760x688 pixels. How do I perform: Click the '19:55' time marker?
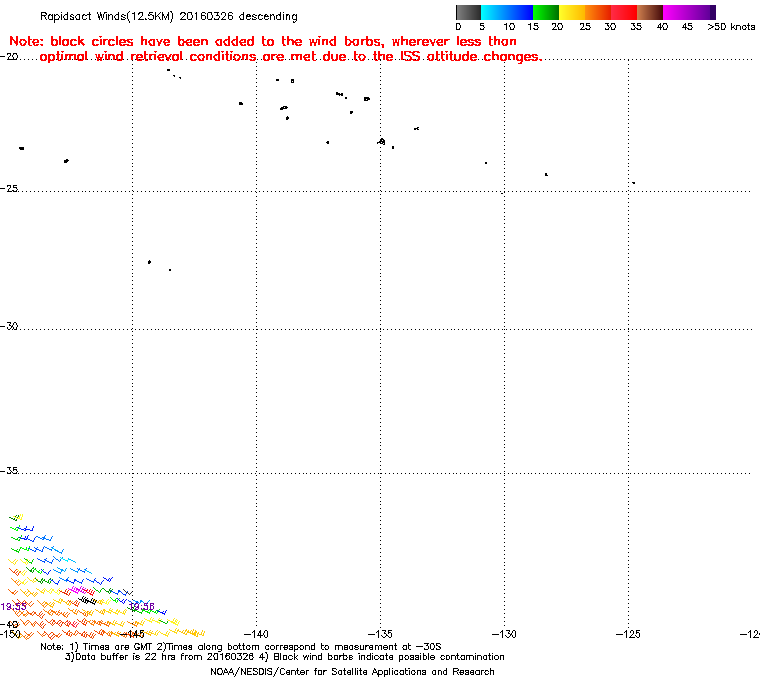14,607
